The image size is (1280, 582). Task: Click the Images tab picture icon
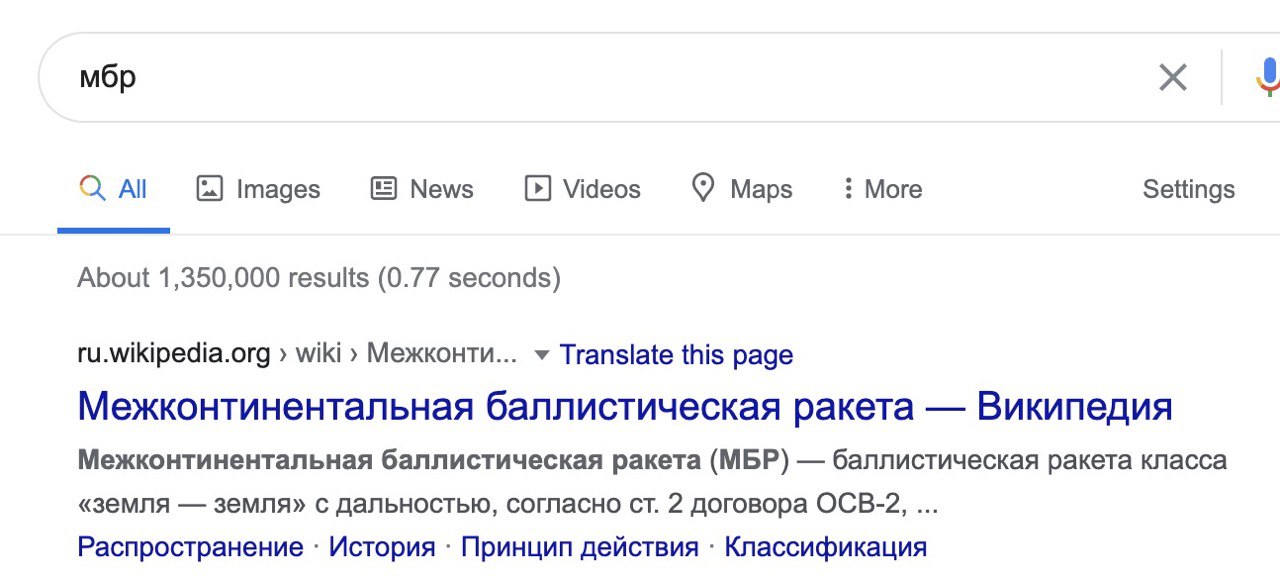click(209, 188)
